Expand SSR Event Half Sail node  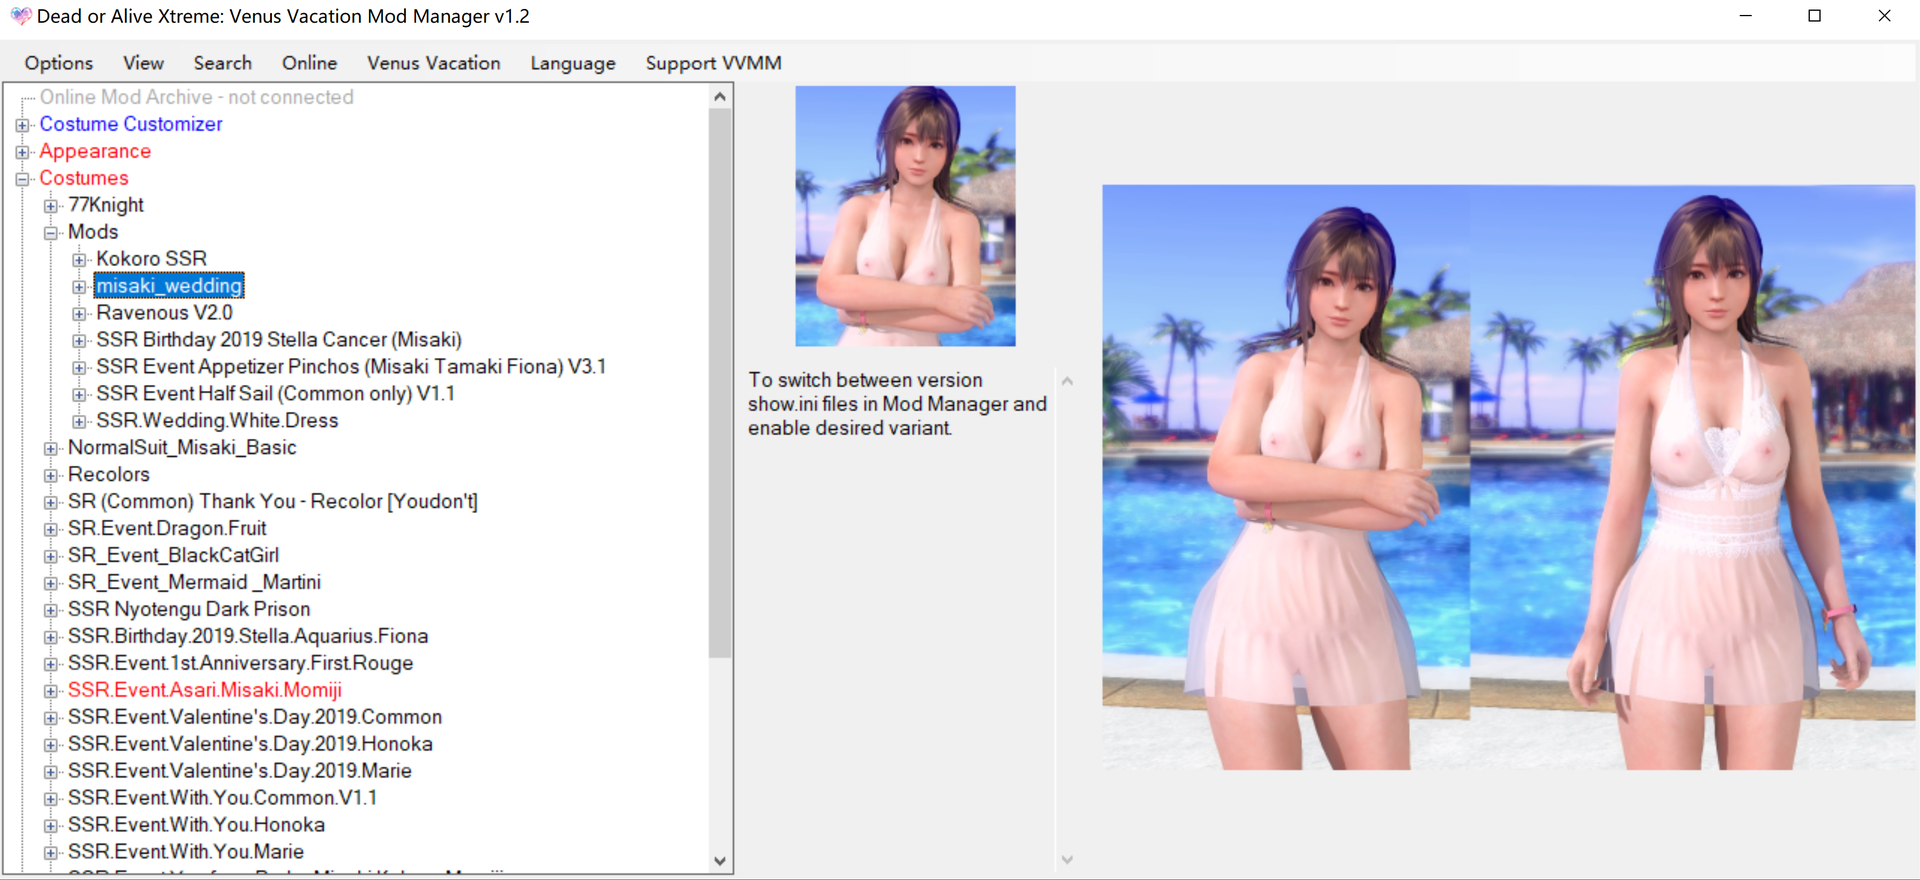point(79,395)
